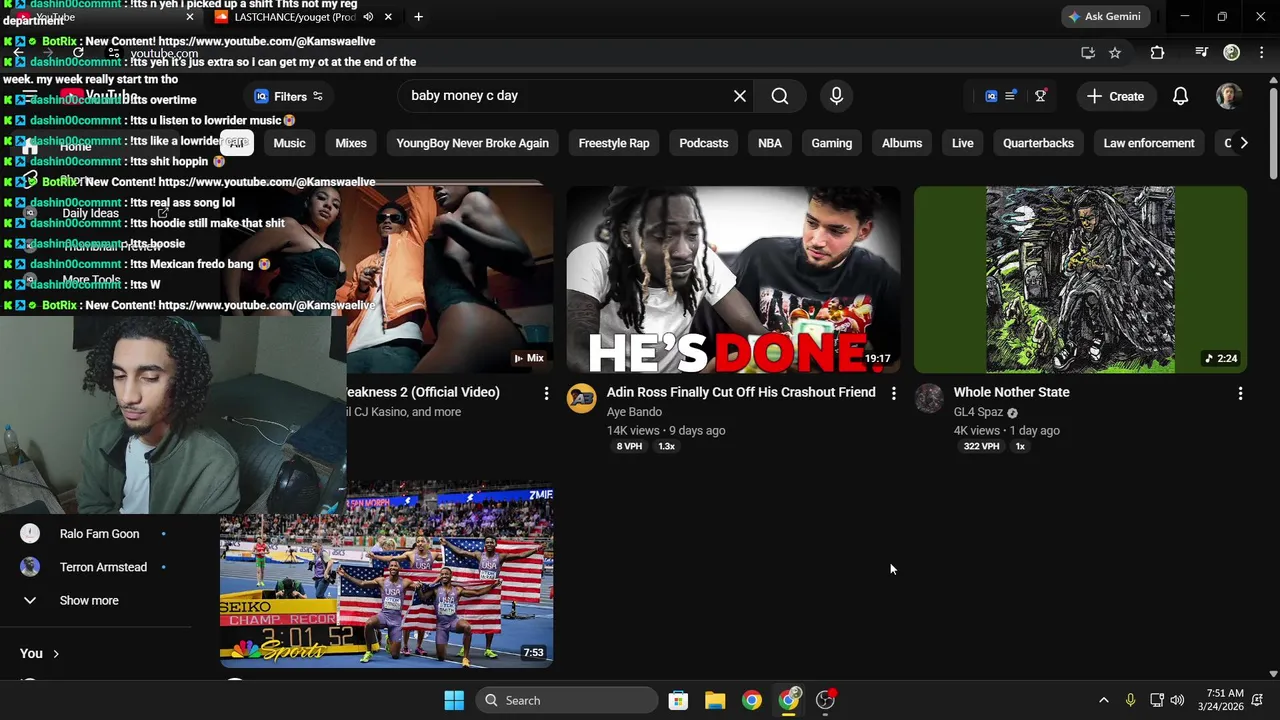Bookmark this page with the star icon
The image size is (1280, 720).
(1115, 53)
